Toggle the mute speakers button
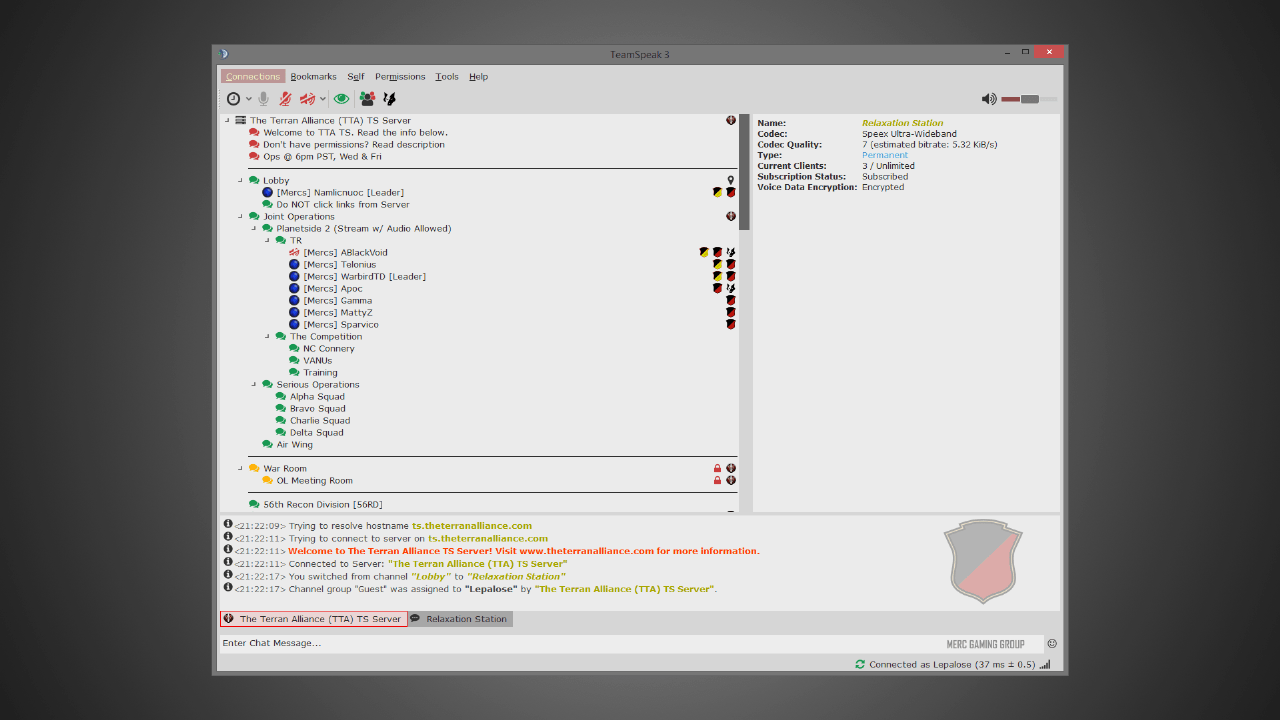Viewport: 1280px width, 720px height. pos(308,99)
